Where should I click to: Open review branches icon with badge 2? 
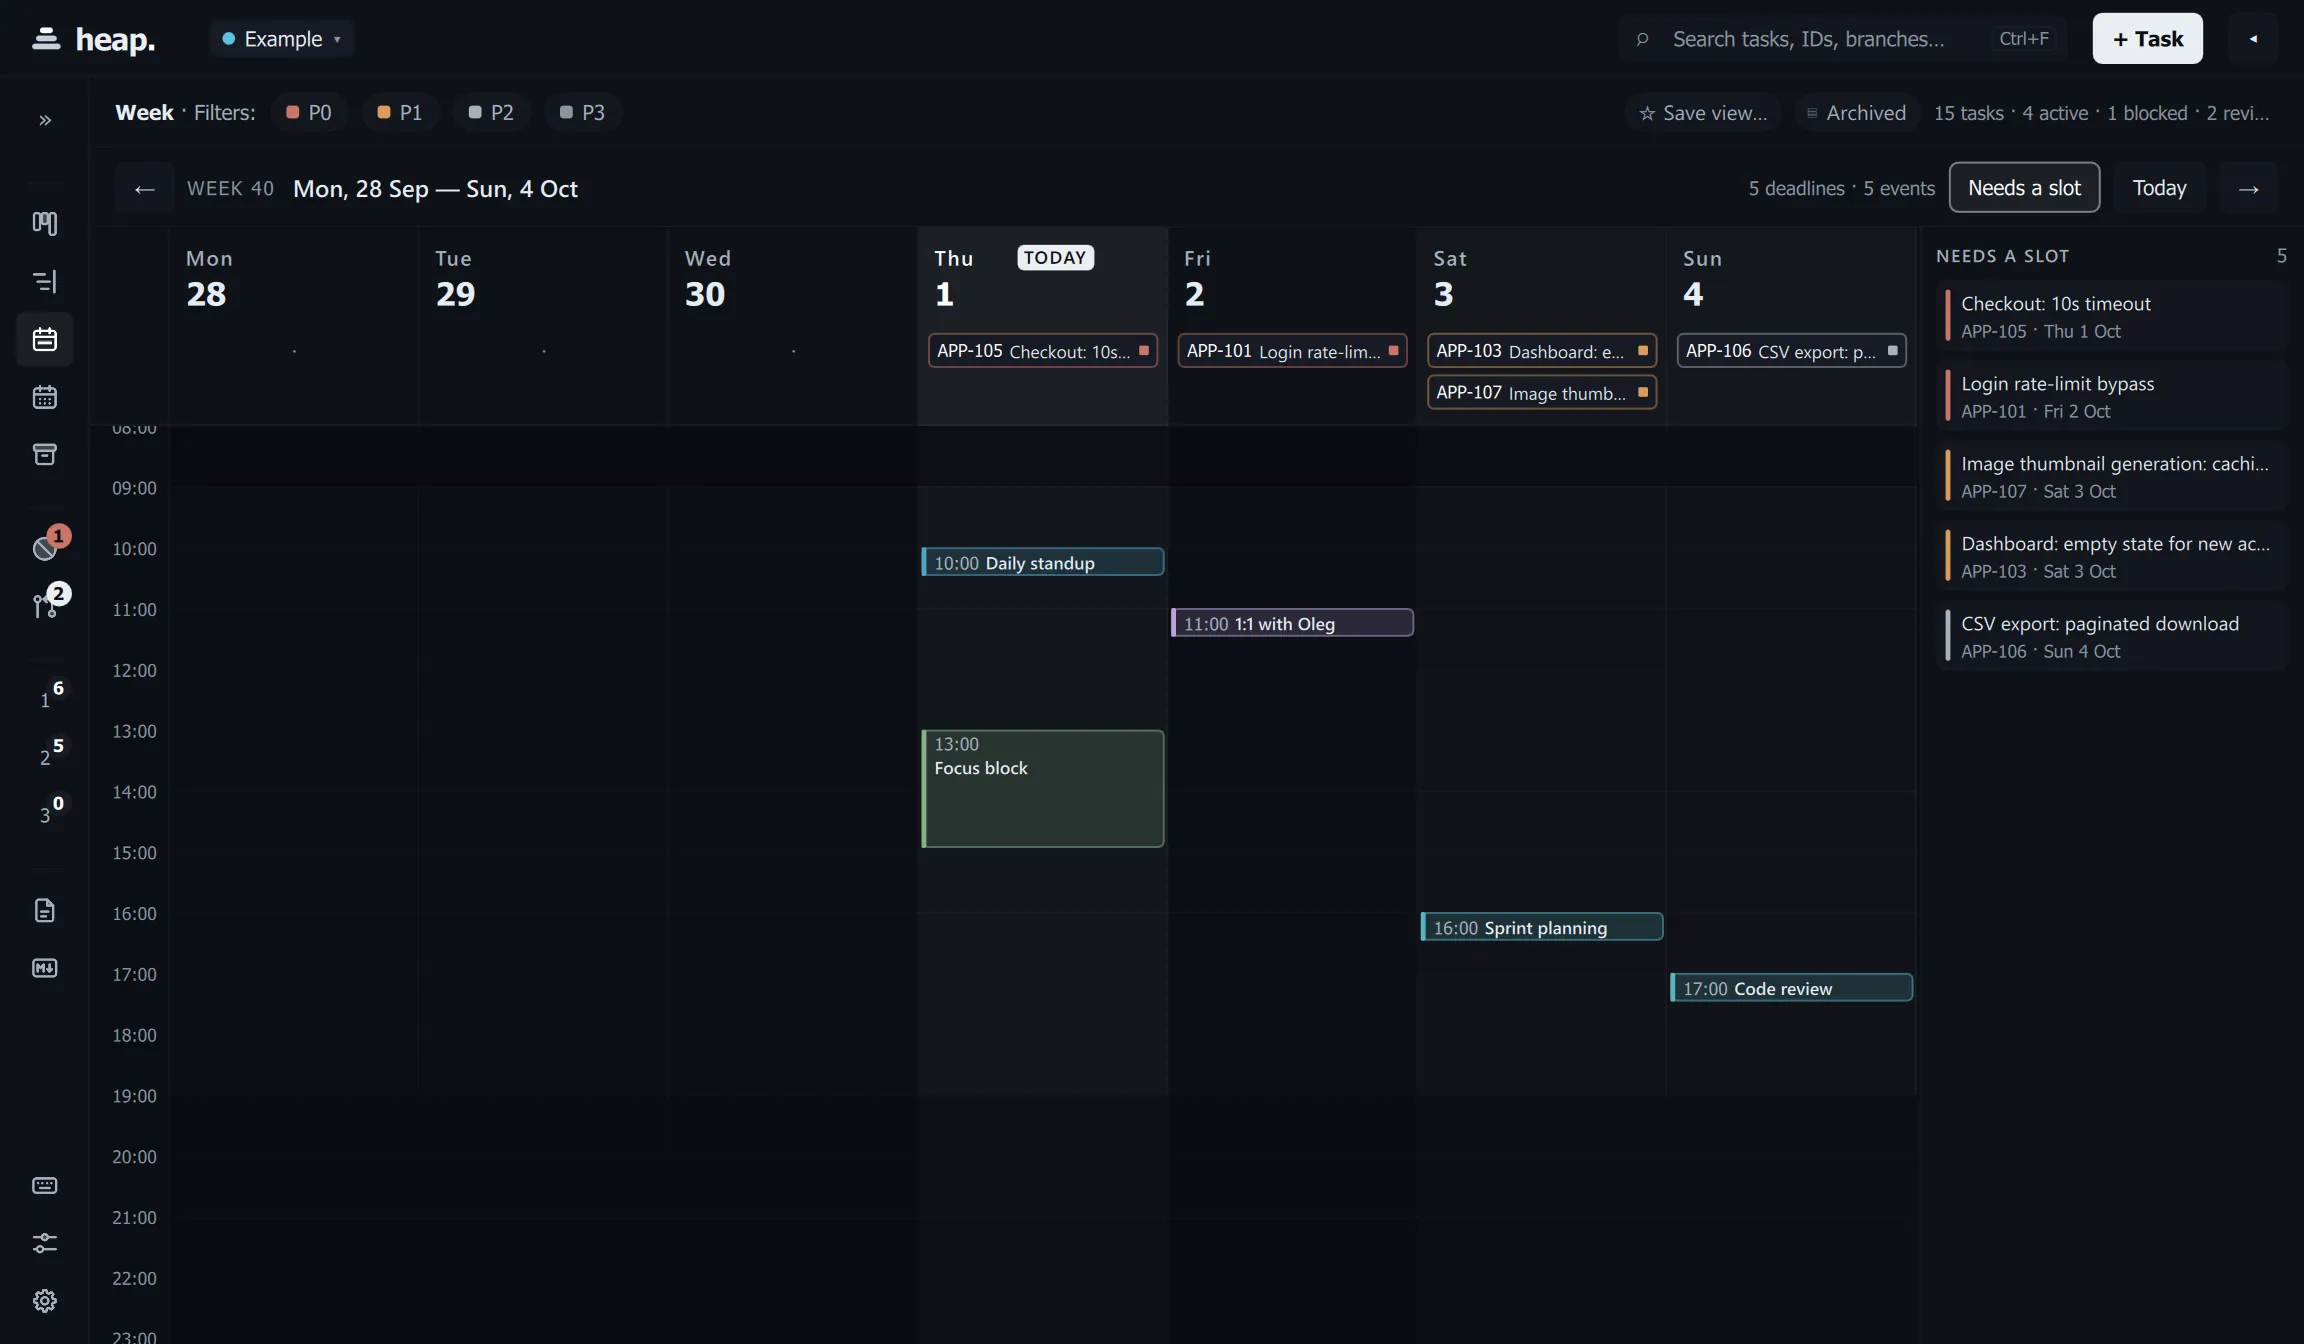coord(45,604)
